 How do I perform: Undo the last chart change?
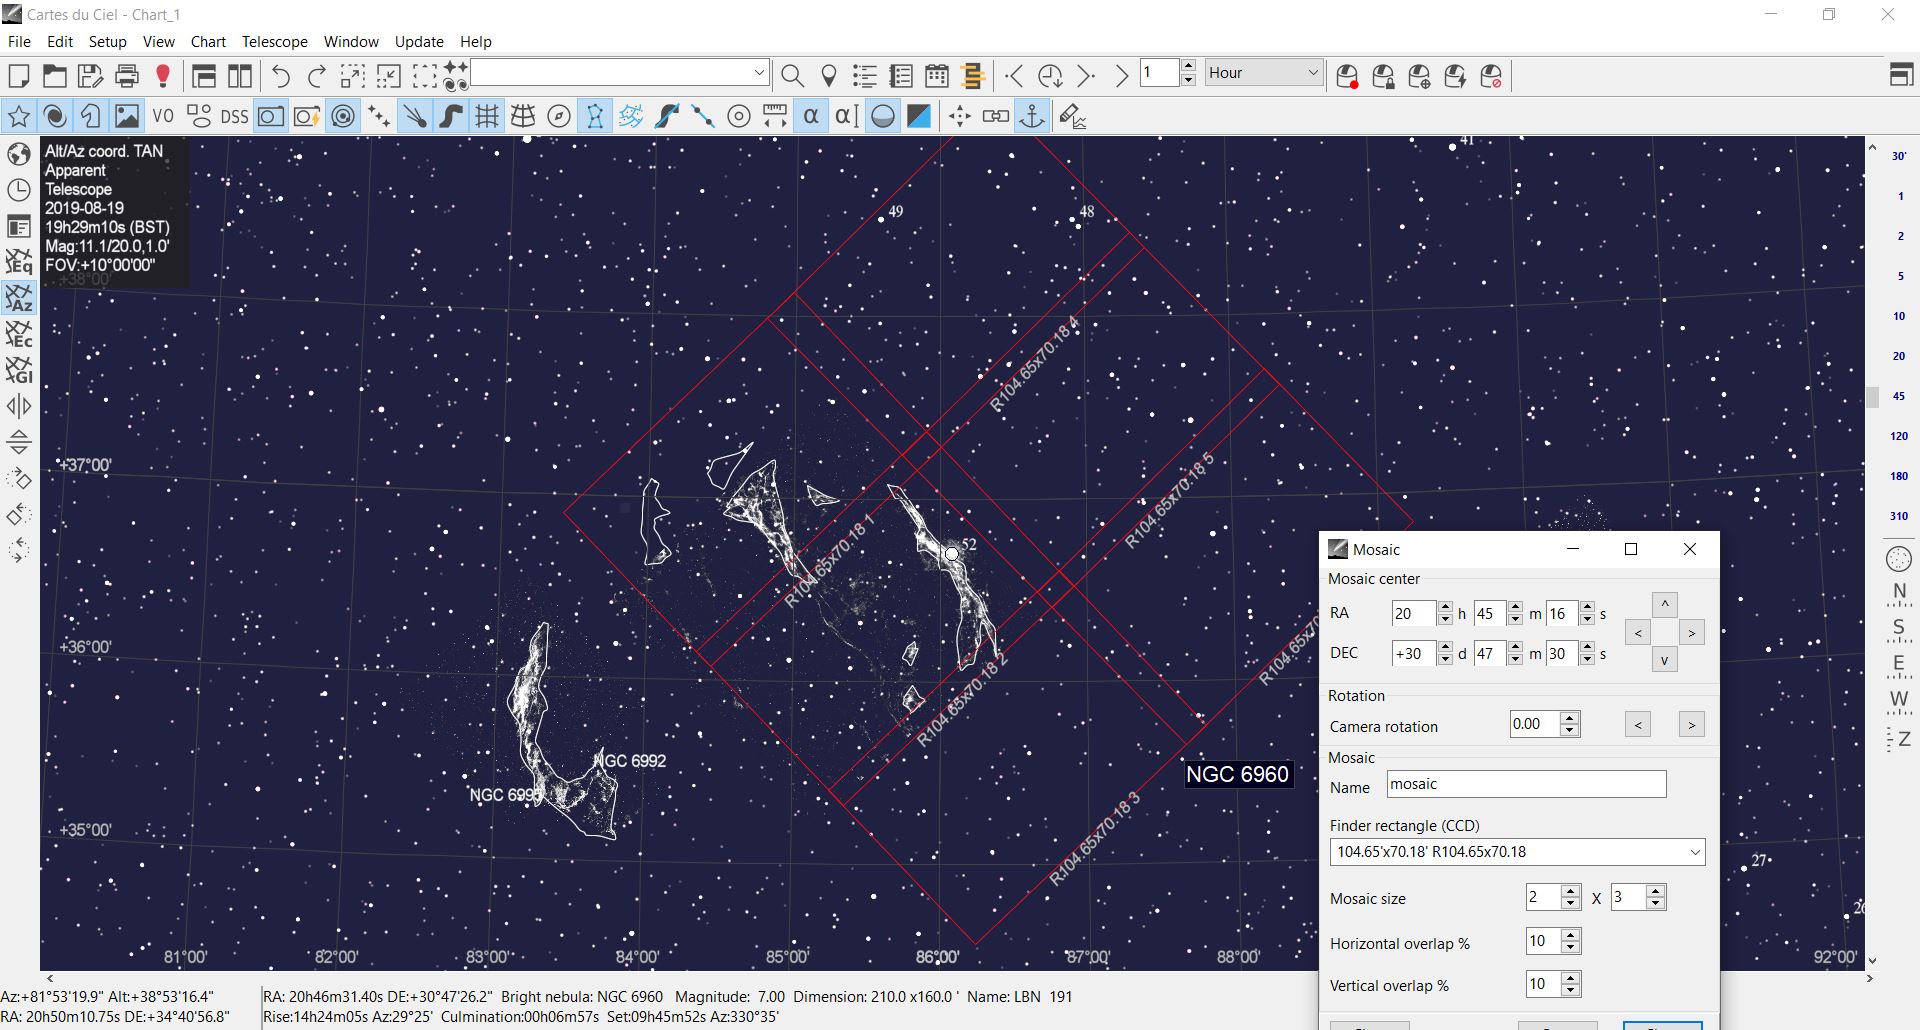281,76
